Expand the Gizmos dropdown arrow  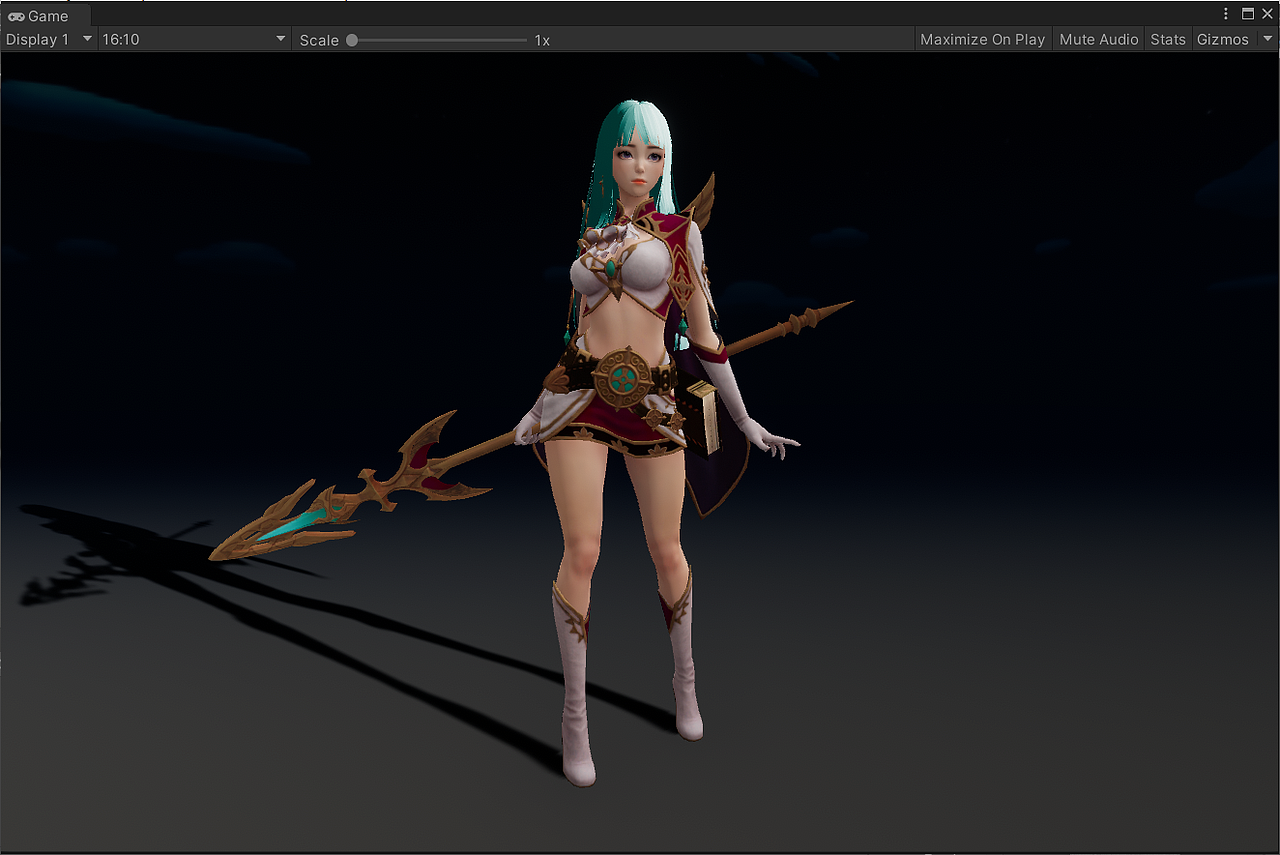[1267, 39]
